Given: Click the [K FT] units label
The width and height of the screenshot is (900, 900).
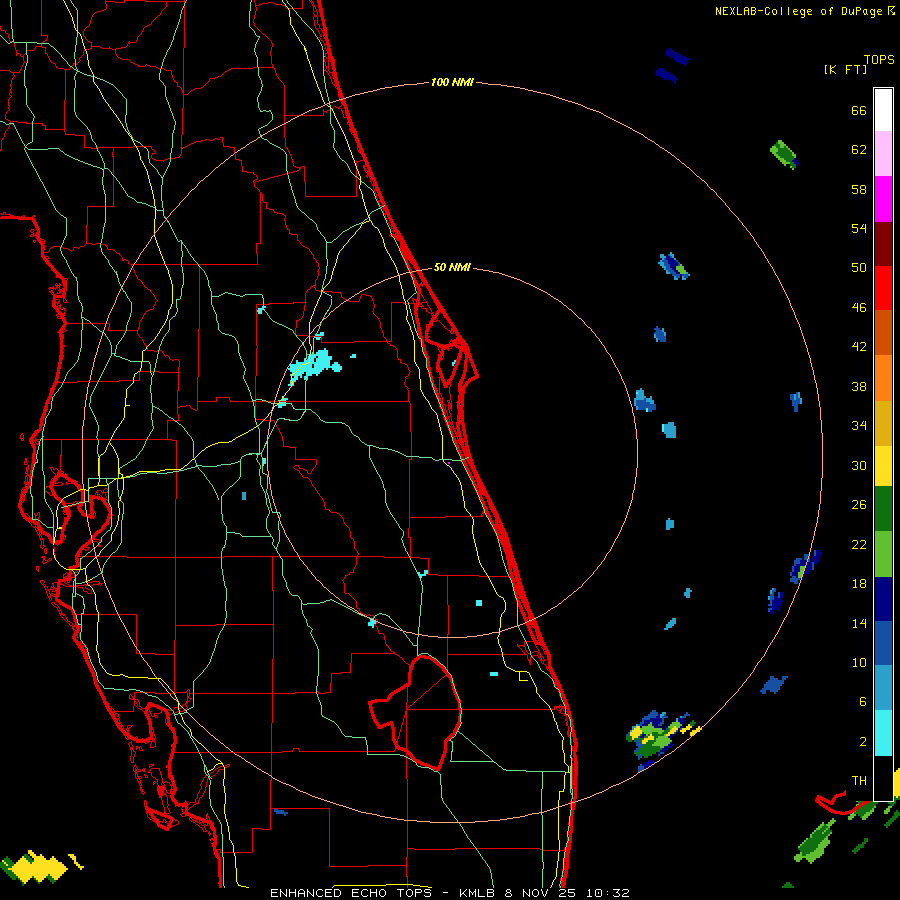Looking at the screenshot, I should tap(845, 69).
